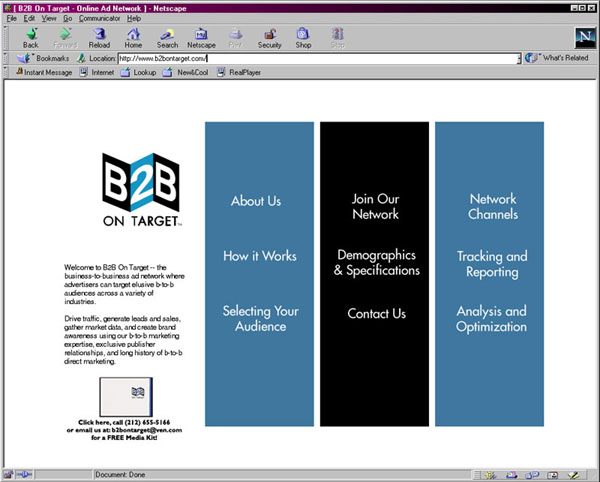
Task: Open the File menu
Action: pyautogui.click(x=11, y=18)
